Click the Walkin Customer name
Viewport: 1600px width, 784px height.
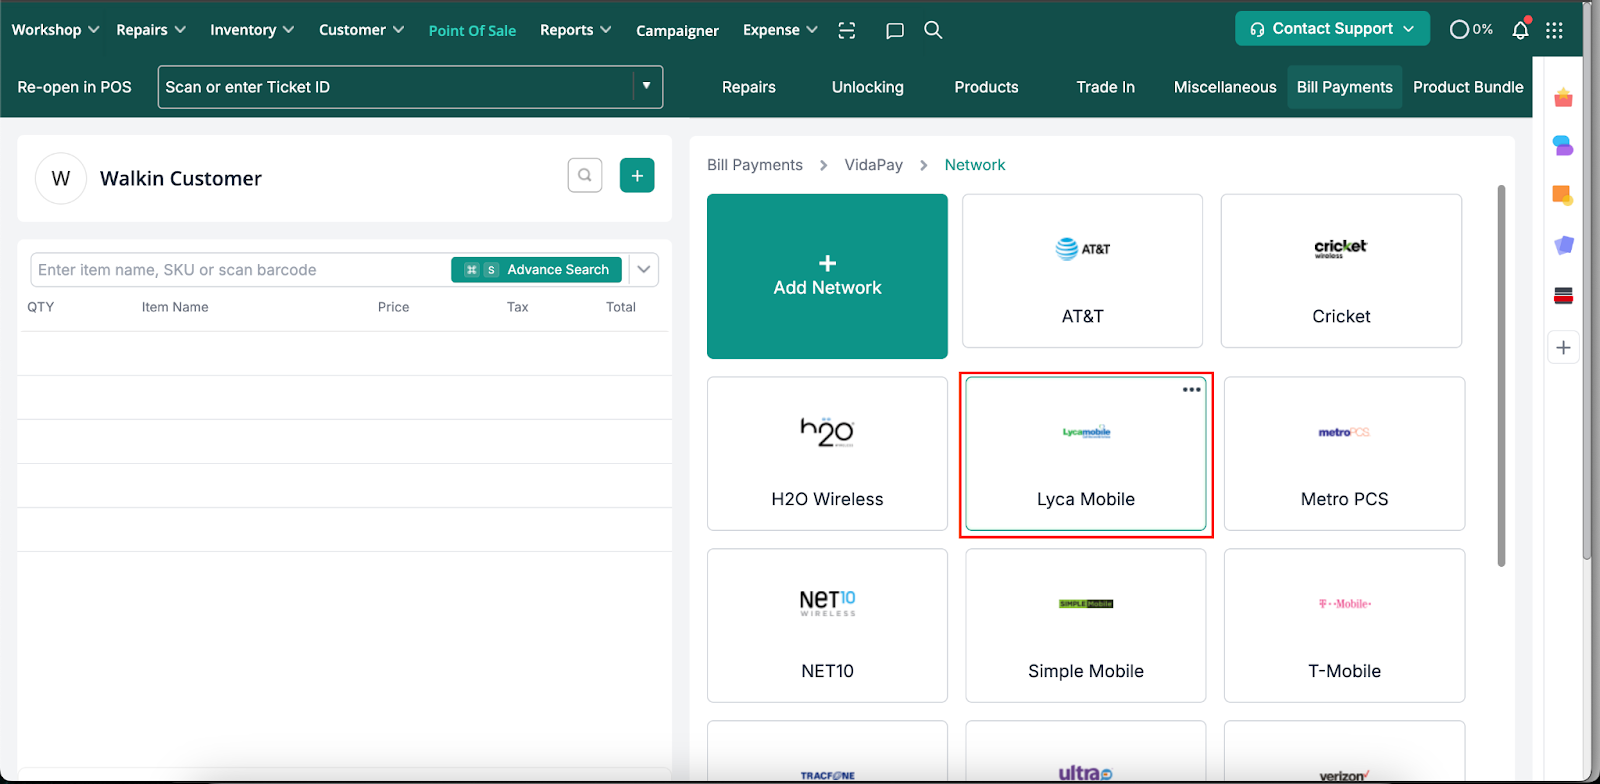coord(181,179)
